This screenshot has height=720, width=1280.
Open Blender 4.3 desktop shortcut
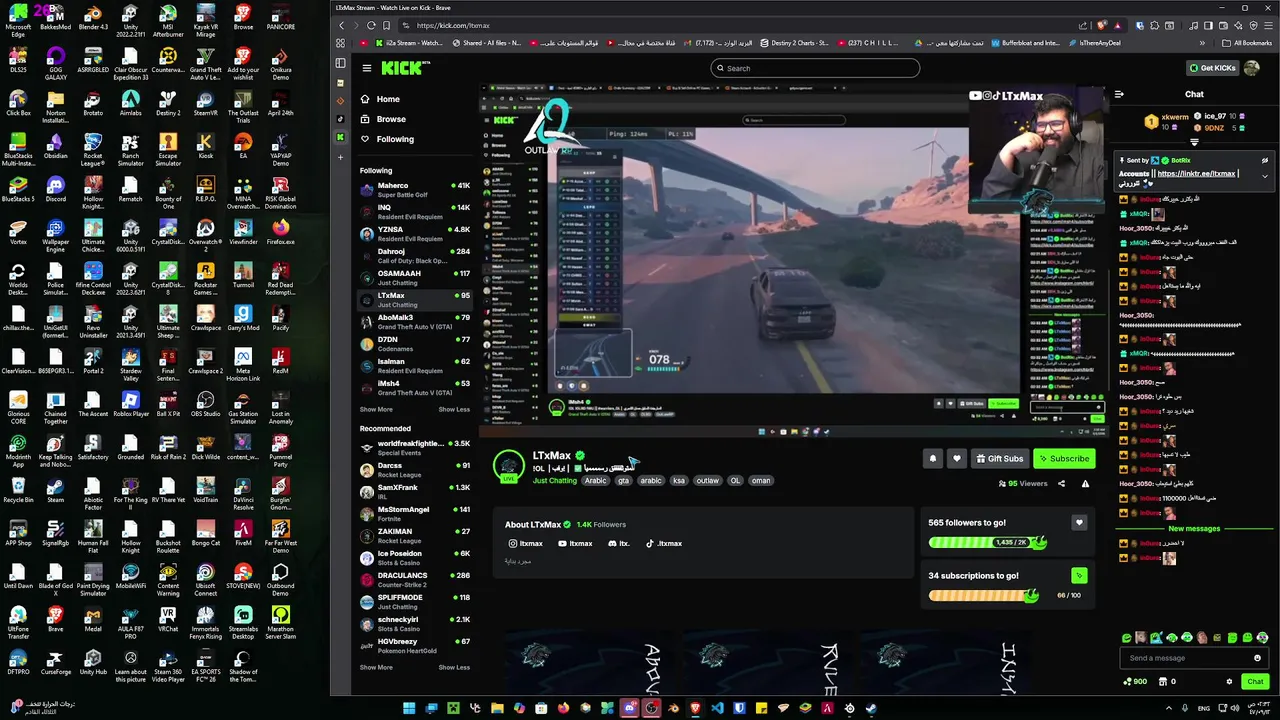[93, 18]
